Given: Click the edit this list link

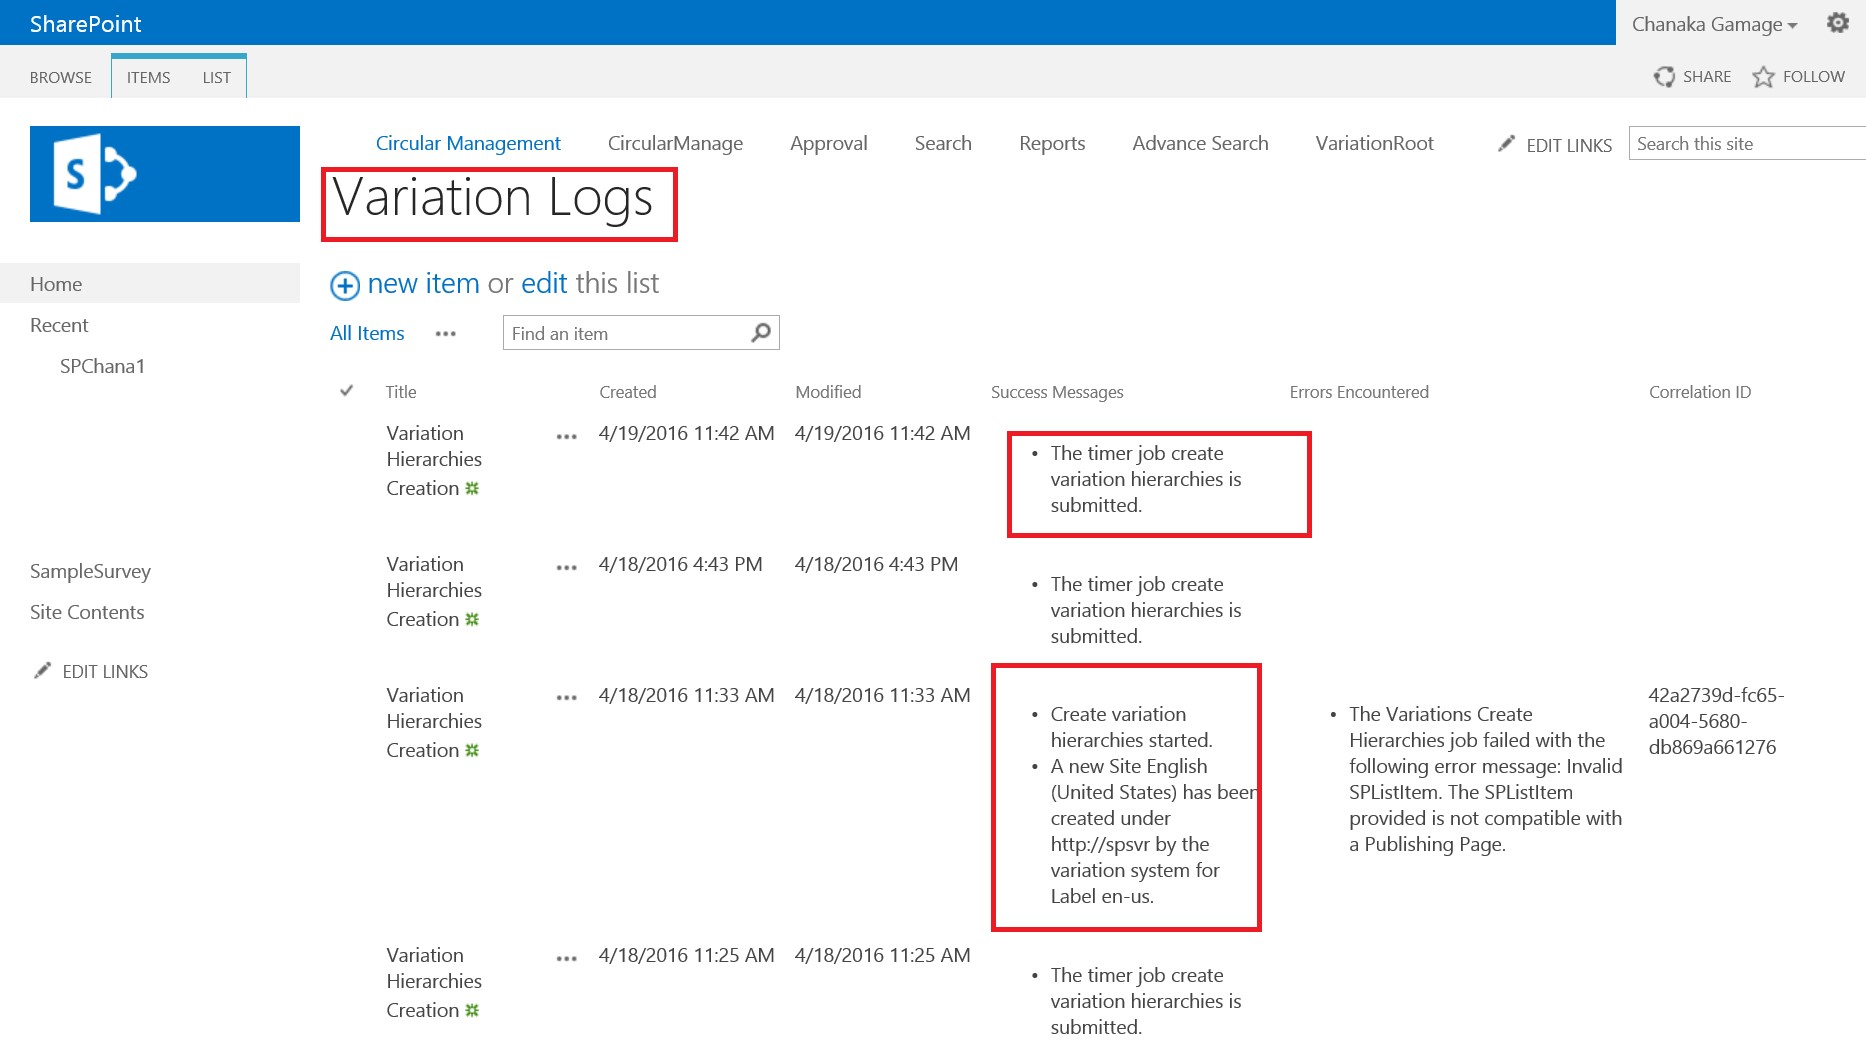Looking at the screenshot, I should pyautogui.click(x=545, y=284).
